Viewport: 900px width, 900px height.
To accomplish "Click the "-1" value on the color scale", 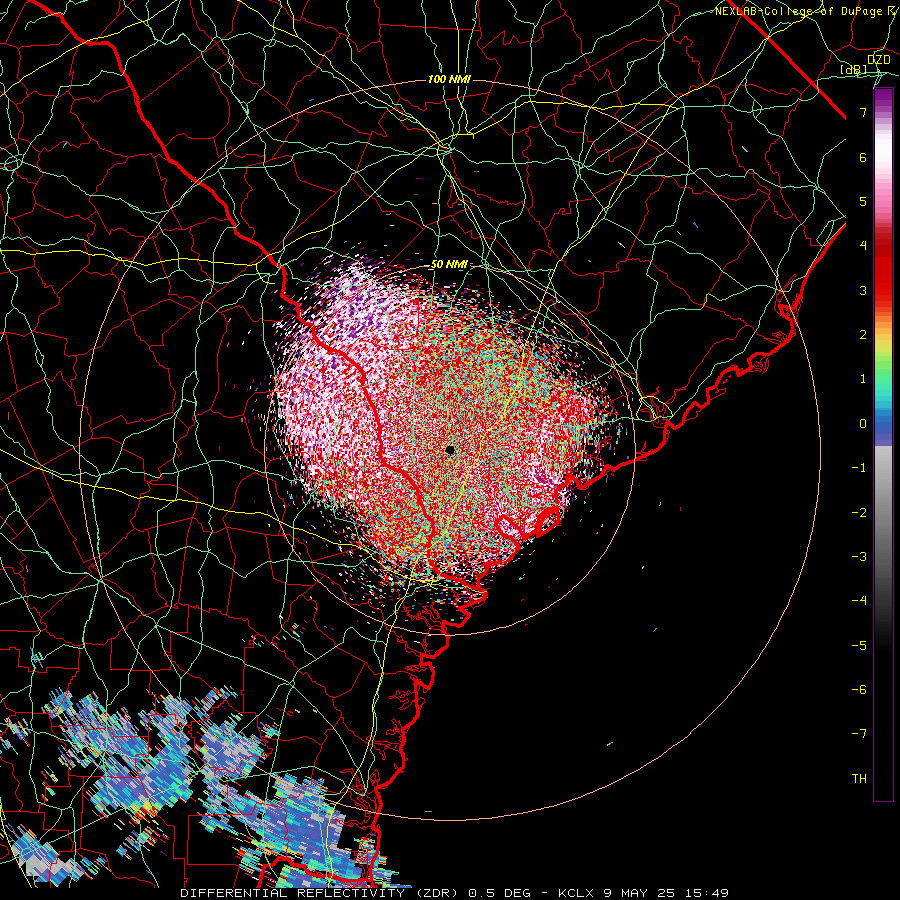I will point(859,468).
